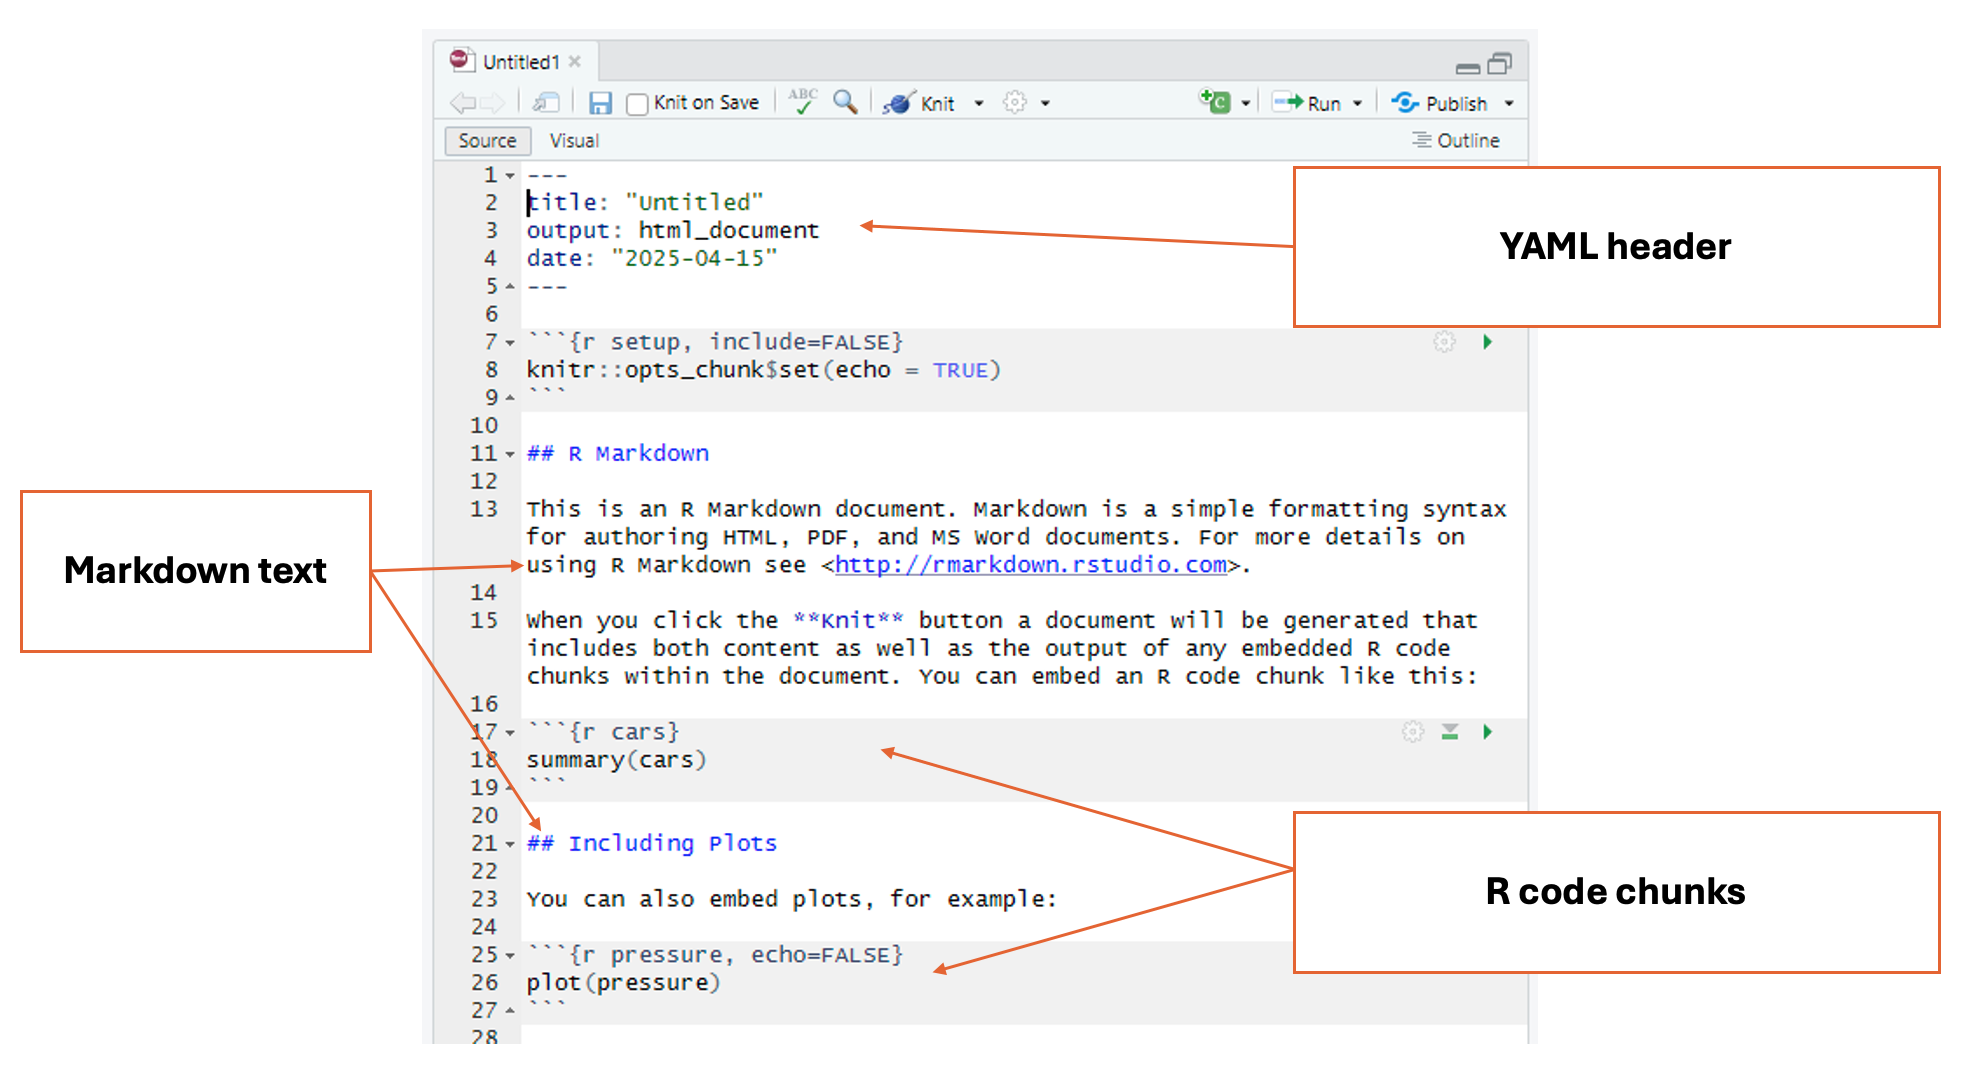Switch to Source editor mode
The height and width of the screenshot is (1084, 1976).
coord(487,141)
